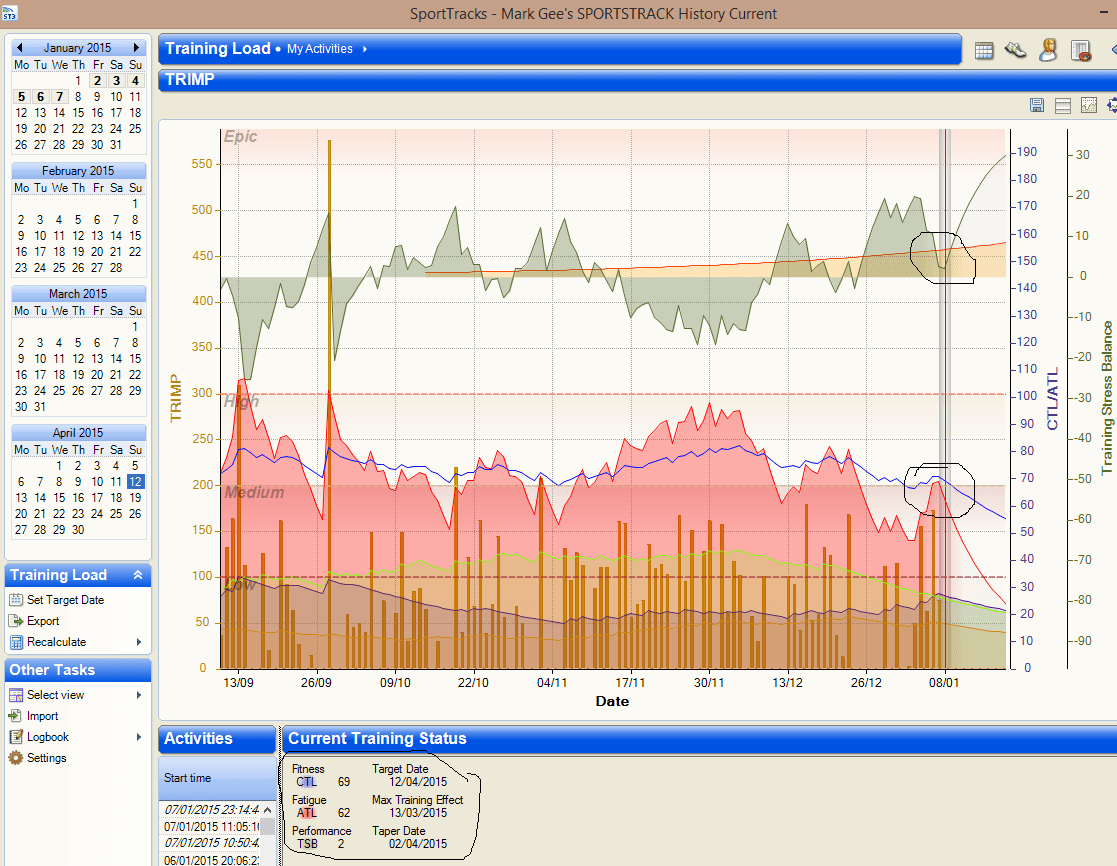The width and height of the screenshot is (1117, 866).
Task: Save the chart using floppy disk icon
Action: (x=1037, y=105)
